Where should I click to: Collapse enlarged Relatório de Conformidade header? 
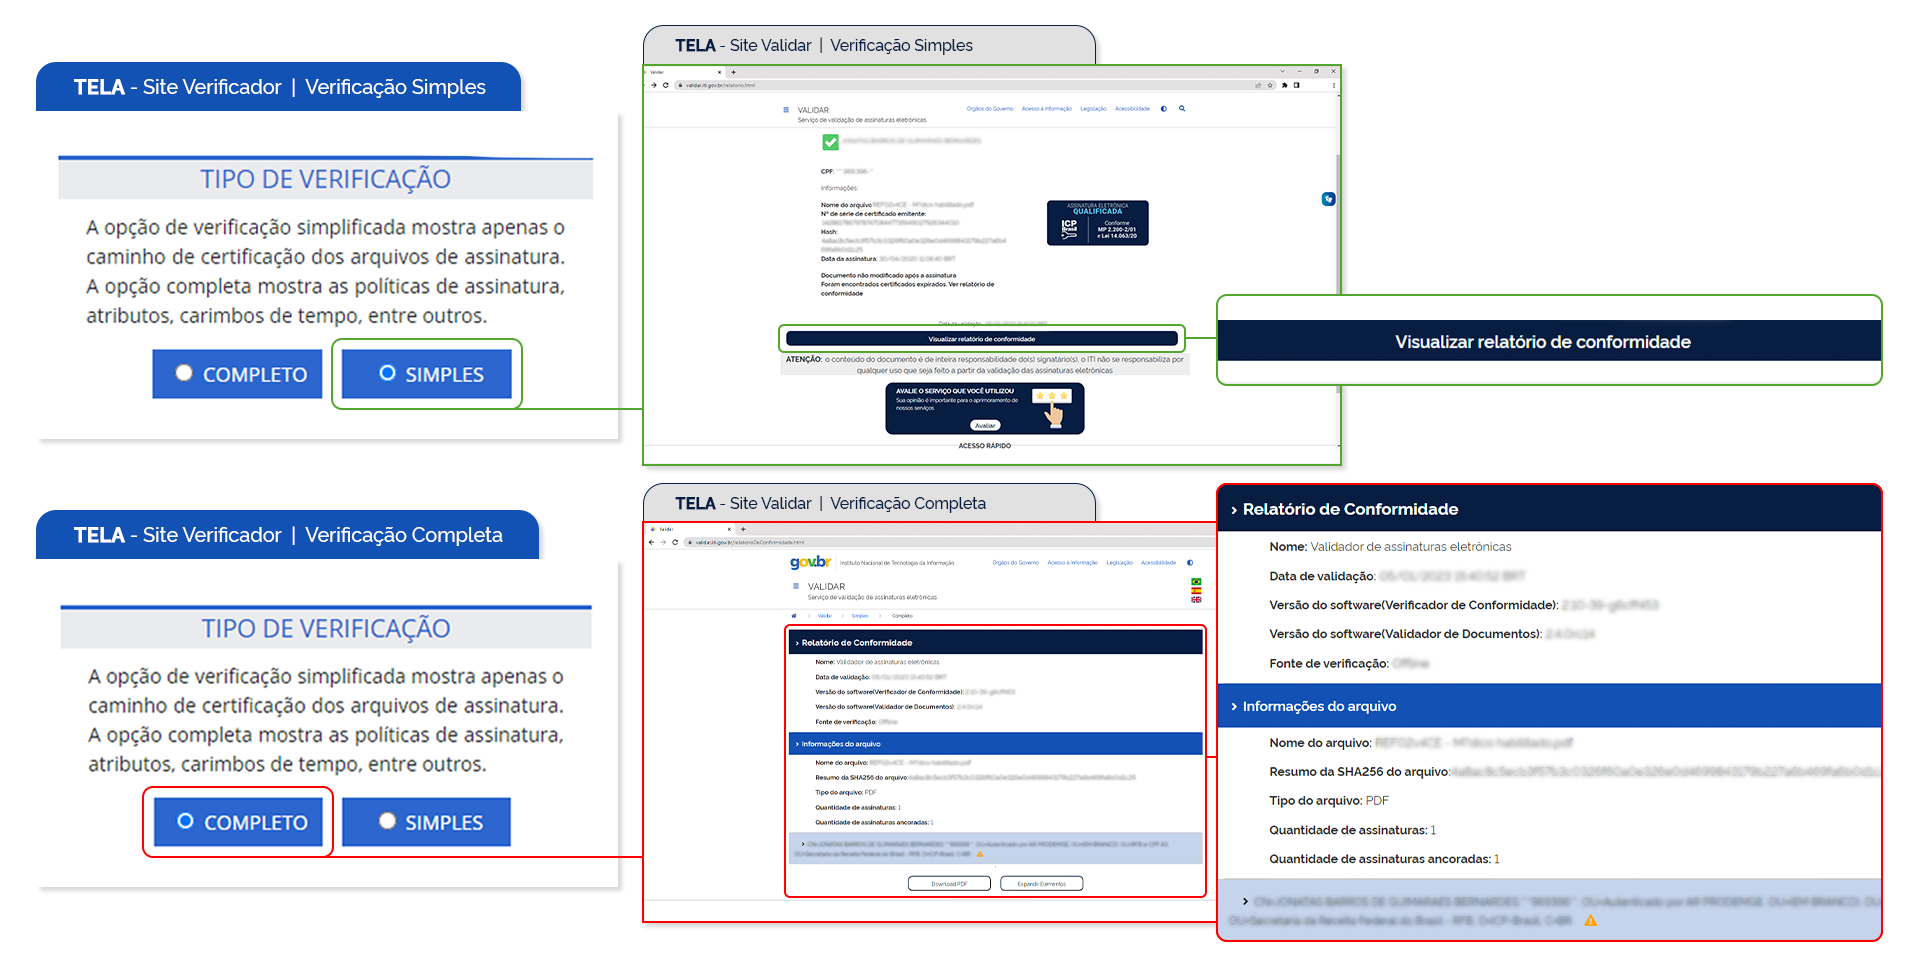1549,509
